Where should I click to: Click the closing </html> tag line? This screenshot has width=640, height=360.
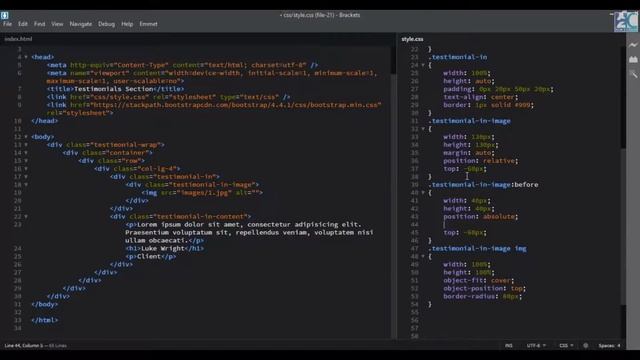point(44,320)
